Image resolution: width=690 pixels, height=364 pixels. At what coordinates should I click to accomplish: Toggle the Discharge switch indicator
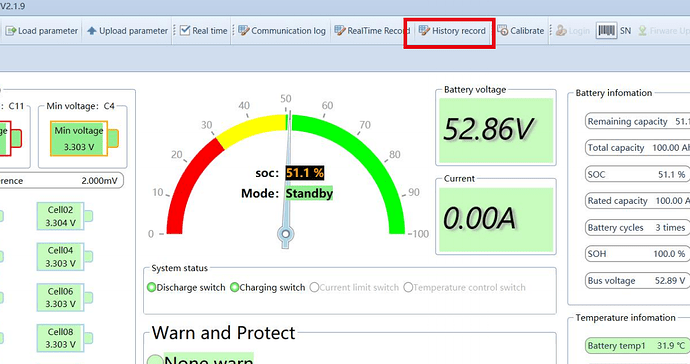[151, 287]
